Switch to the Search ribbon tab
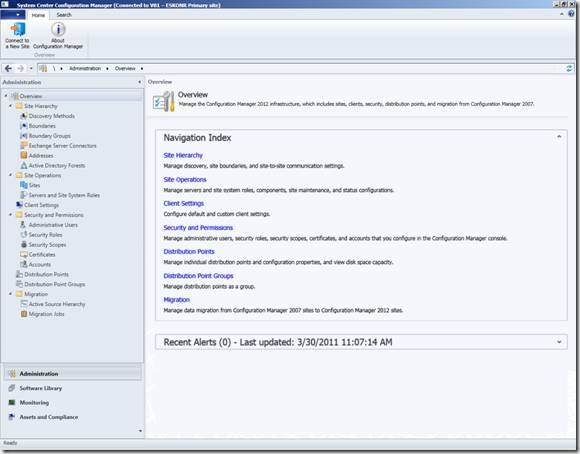This screenshot has height=454, width=580. click(x=64, y=15)
